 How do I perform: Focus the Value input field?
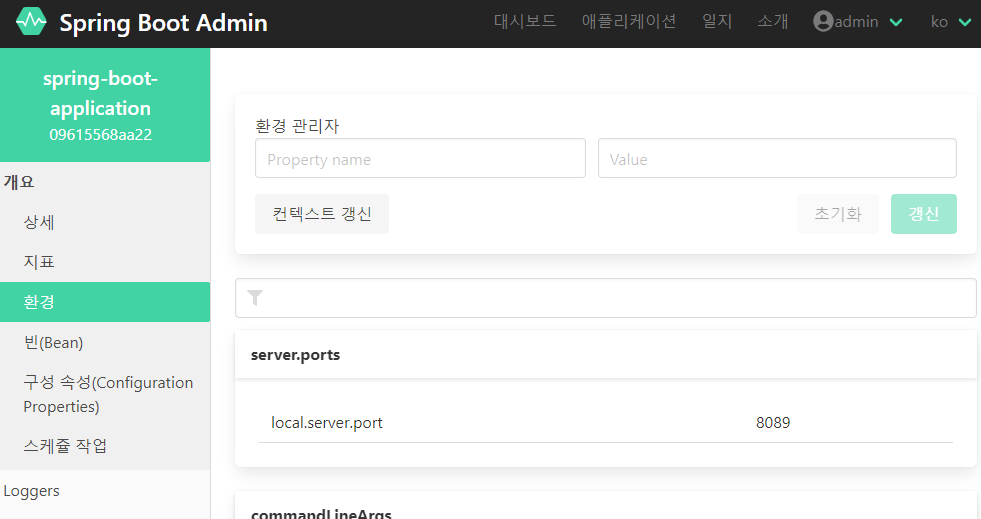[777, 158]
